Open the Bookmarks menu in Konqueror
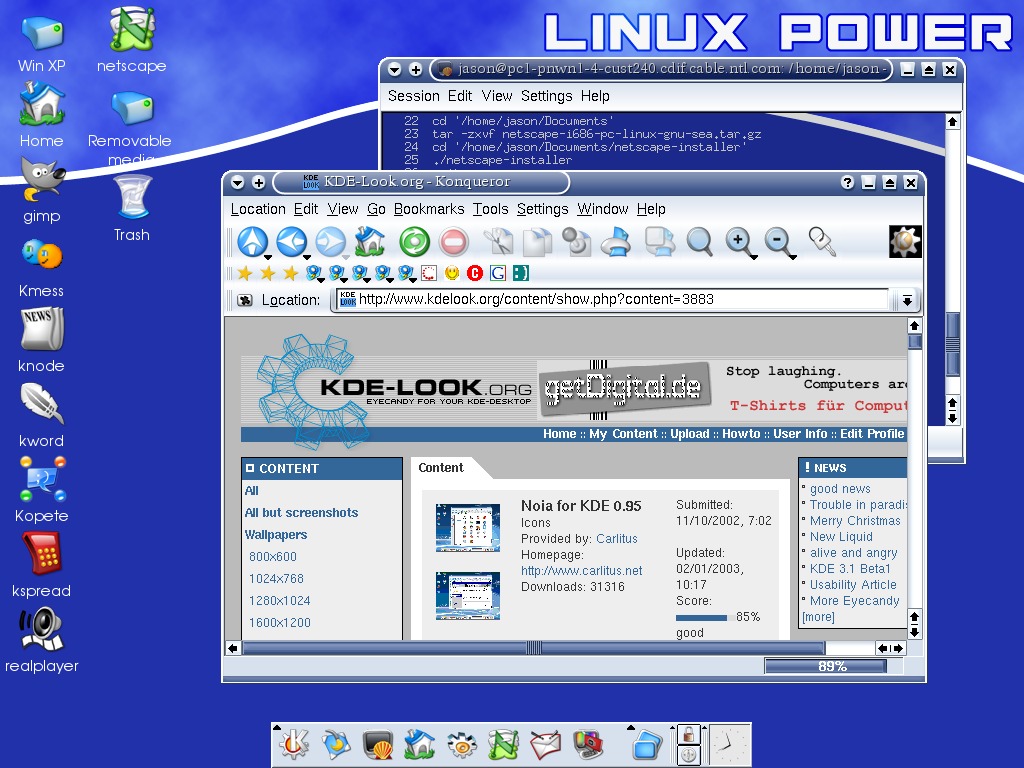The image size is (1024, 768). (x=429, y=209)
